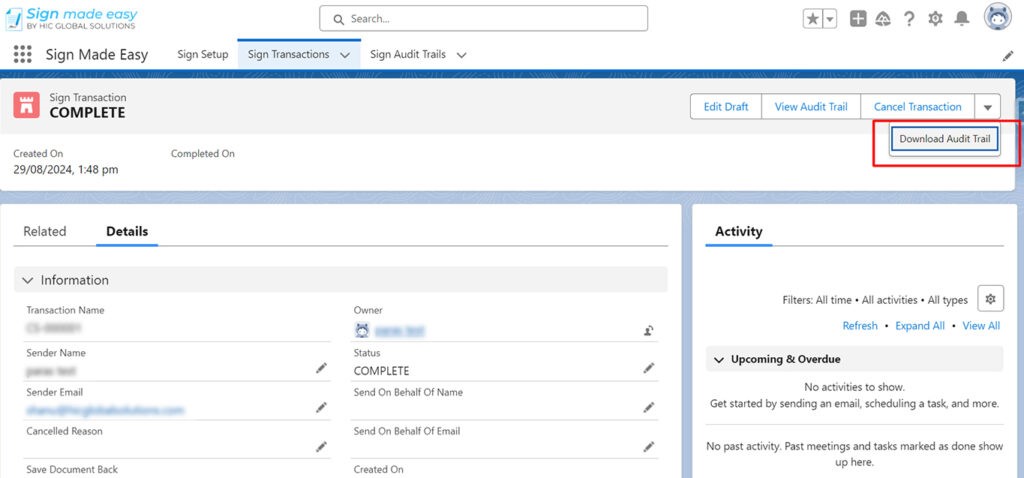Screen dimensions: 1024x478
Task: Click the View Audit Trail button
Action: [x=811, y=106]
